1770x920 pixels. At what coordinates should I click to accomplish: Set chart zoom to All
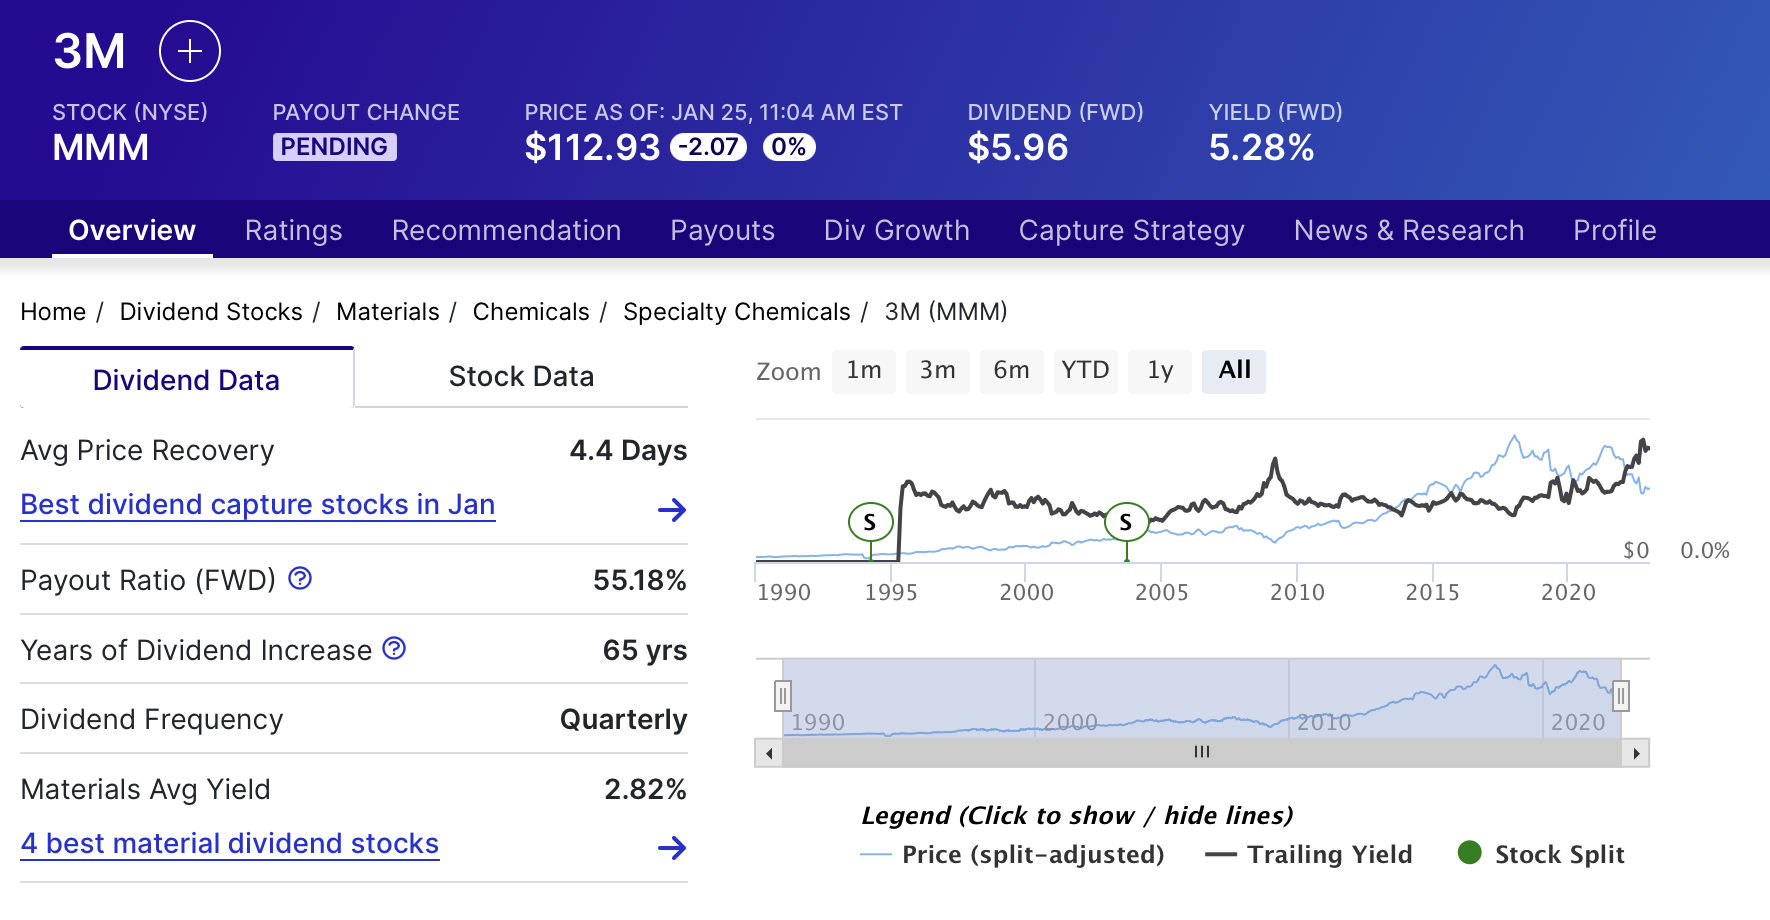[x=1234, y=371]
